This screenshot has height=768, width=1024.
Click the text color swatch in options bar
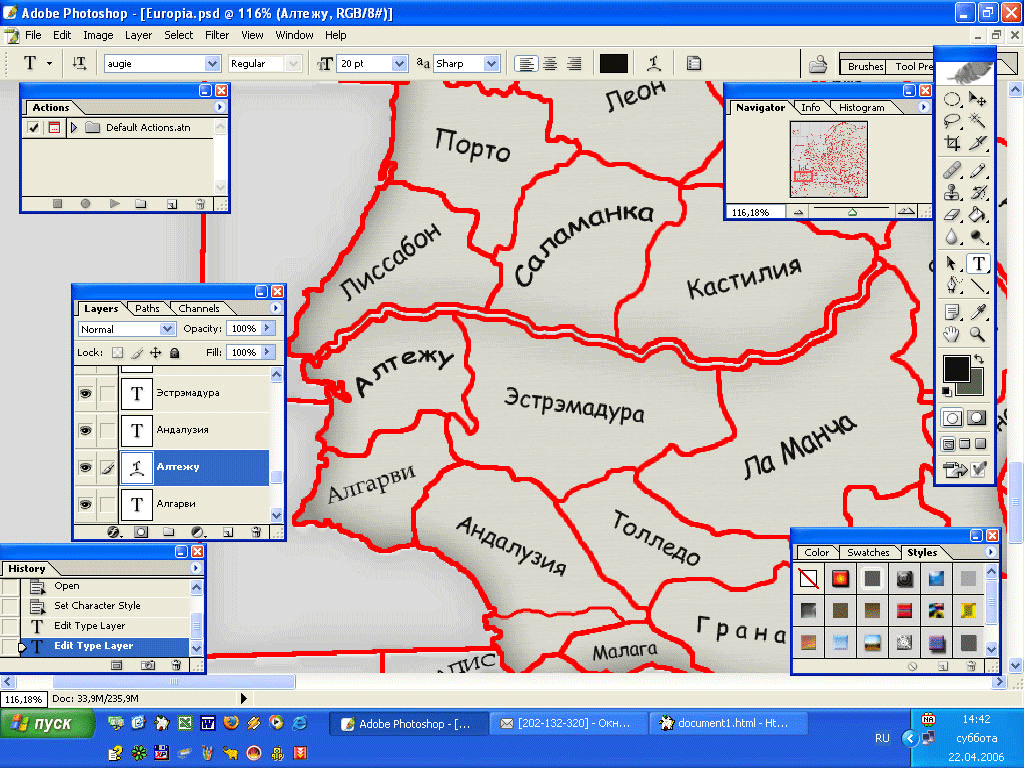613,63
